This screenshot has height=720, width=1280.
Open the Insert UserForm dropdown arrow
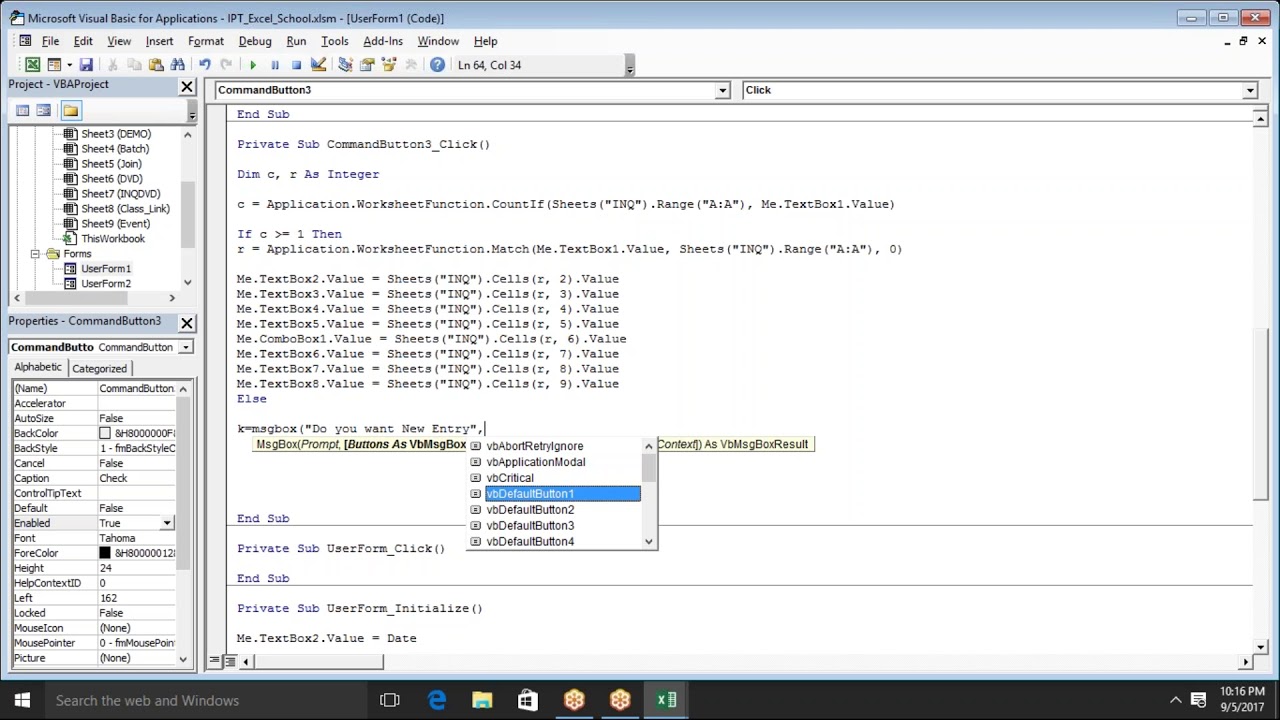(69, 65)
